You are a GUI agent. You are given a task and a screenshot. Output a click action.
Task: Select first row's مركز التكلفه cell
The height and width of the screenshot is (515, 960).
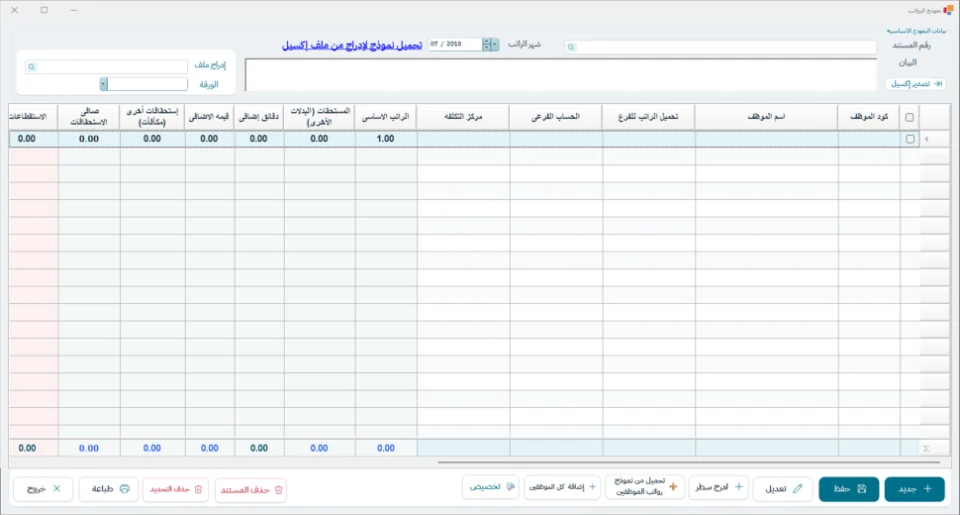[x=463, y=139]
